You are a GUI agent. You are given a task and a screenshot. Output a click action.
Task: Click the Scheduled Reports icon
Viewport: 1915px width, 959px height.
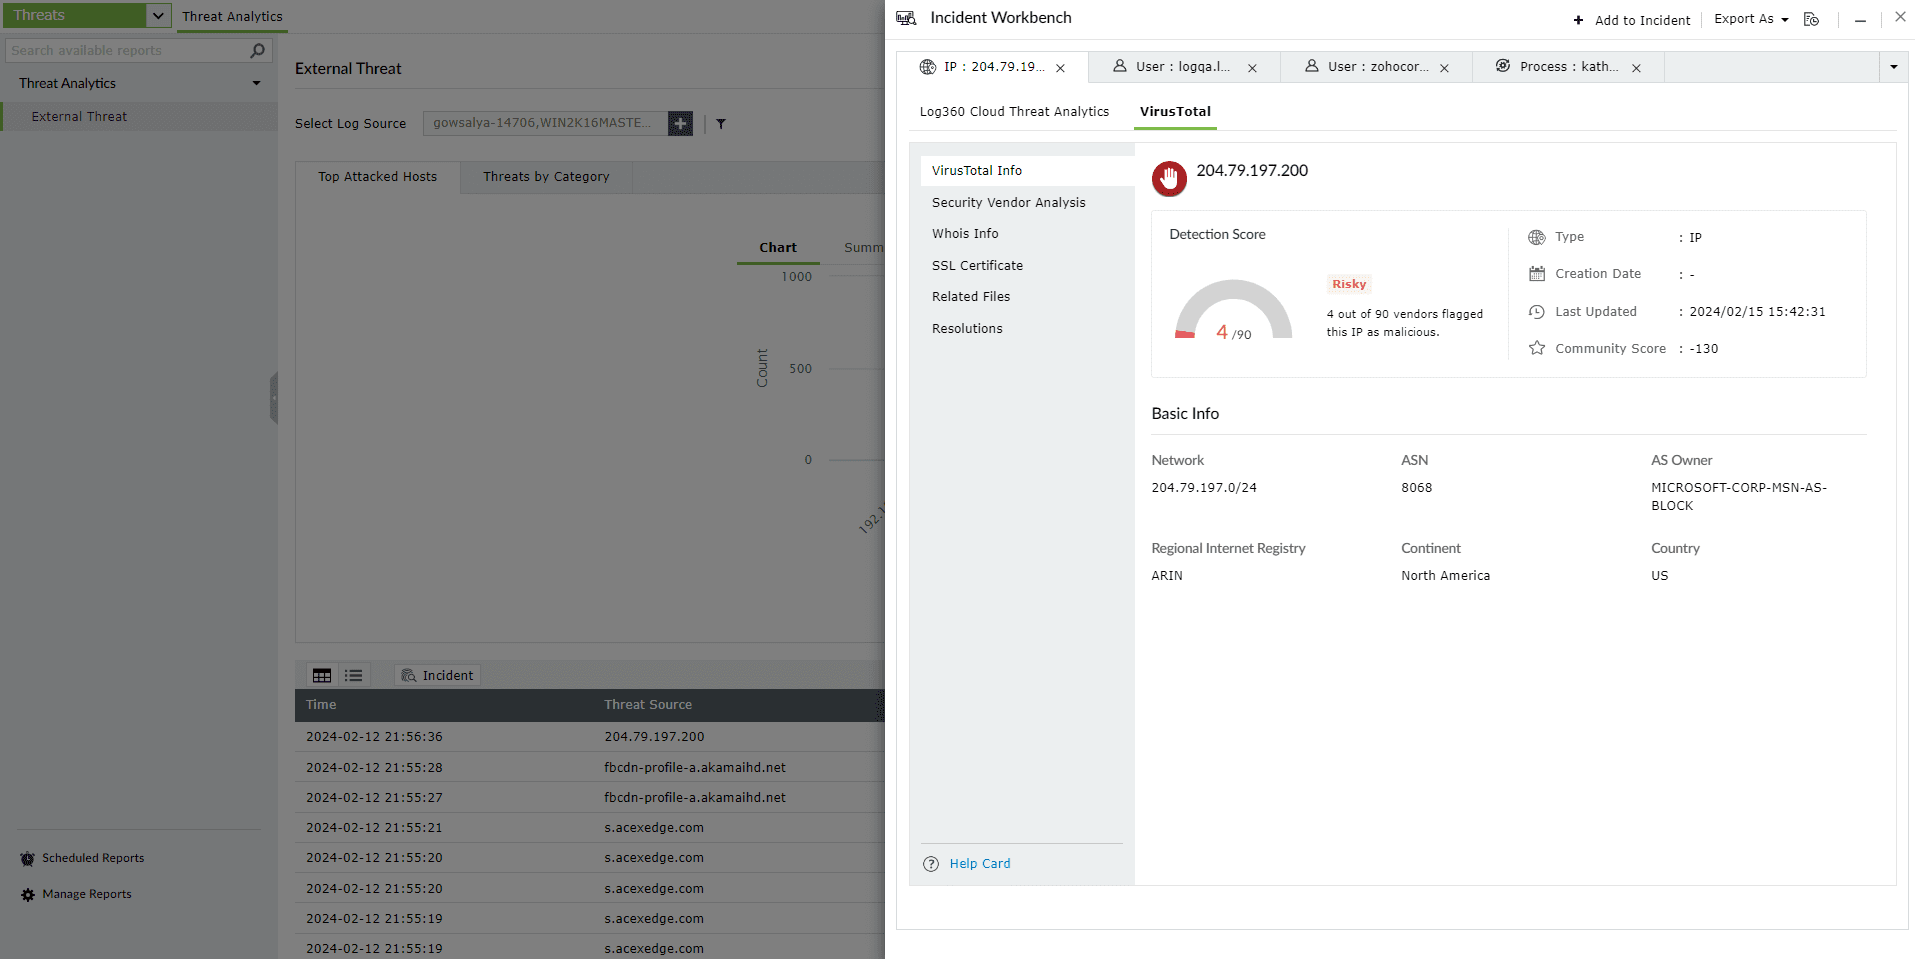(x=28, y=859)
